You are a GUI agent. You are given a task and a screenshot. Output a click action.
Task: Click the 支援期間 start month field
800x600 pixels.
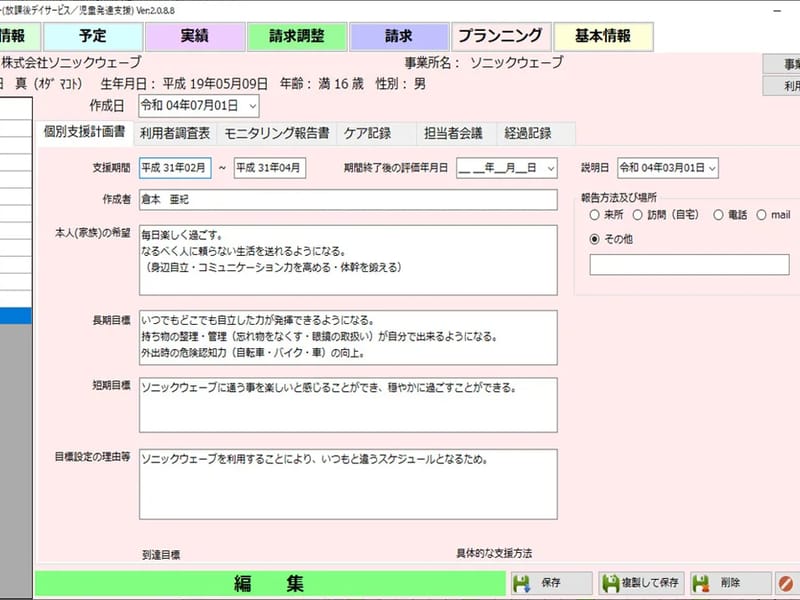pyautogui.click(x=175, y=168)
